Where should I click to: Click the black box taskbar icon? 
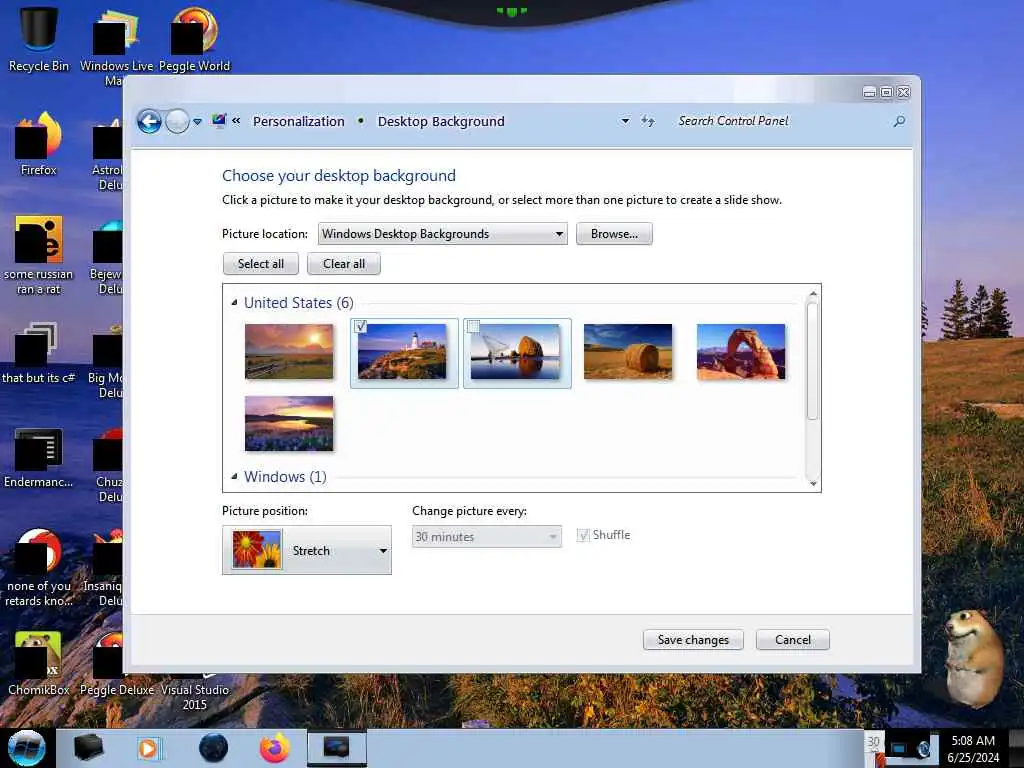(88, 748)
